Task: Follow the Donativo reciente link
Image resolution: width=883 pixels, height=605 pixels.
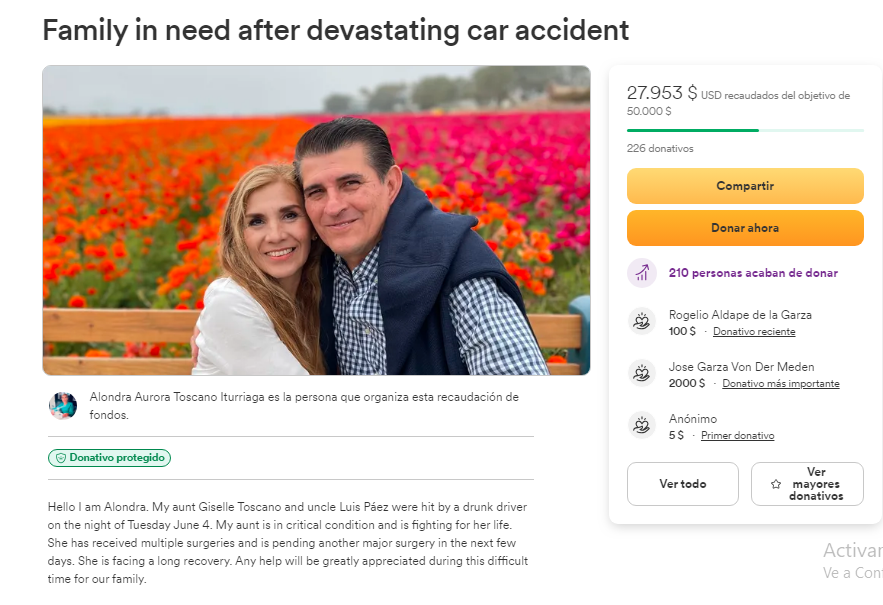Action: pyautogui.click(x=754, y=331)
